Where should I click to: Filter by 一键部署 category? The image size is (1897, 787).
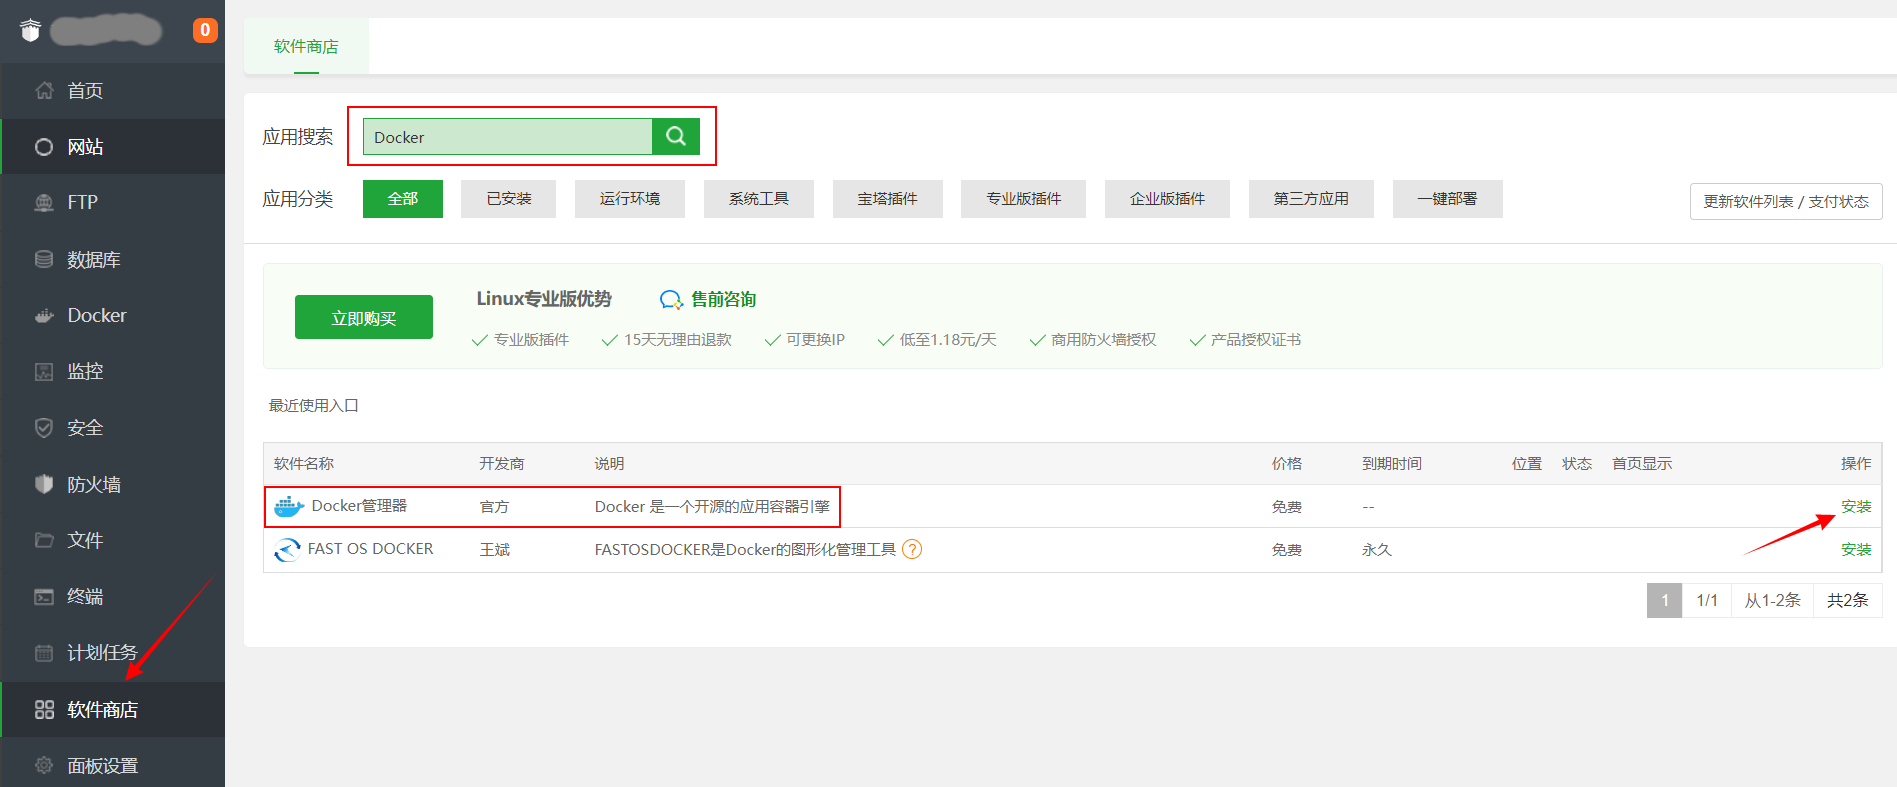(x=1447, y=199)
